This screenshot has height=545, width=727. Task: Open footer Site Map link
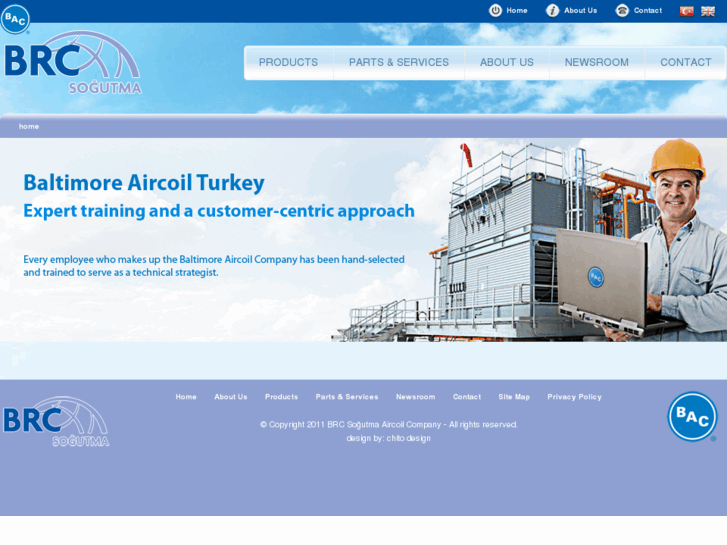tap(514, 397)
